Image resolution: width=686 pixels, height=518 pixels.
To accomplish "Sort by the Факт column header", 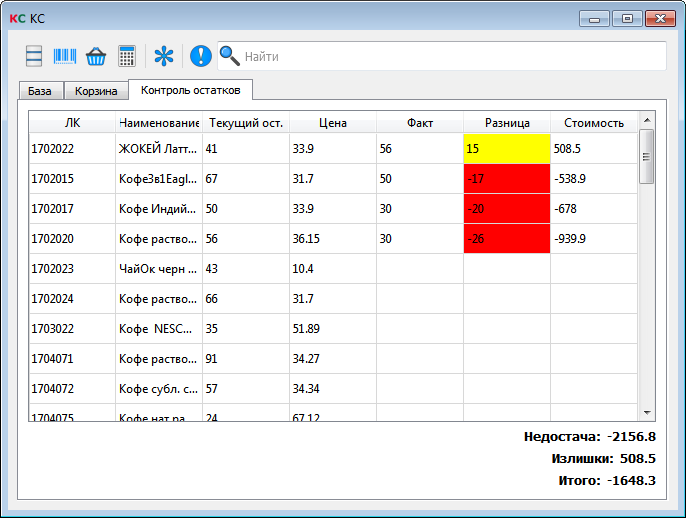I will coord(420,122).
